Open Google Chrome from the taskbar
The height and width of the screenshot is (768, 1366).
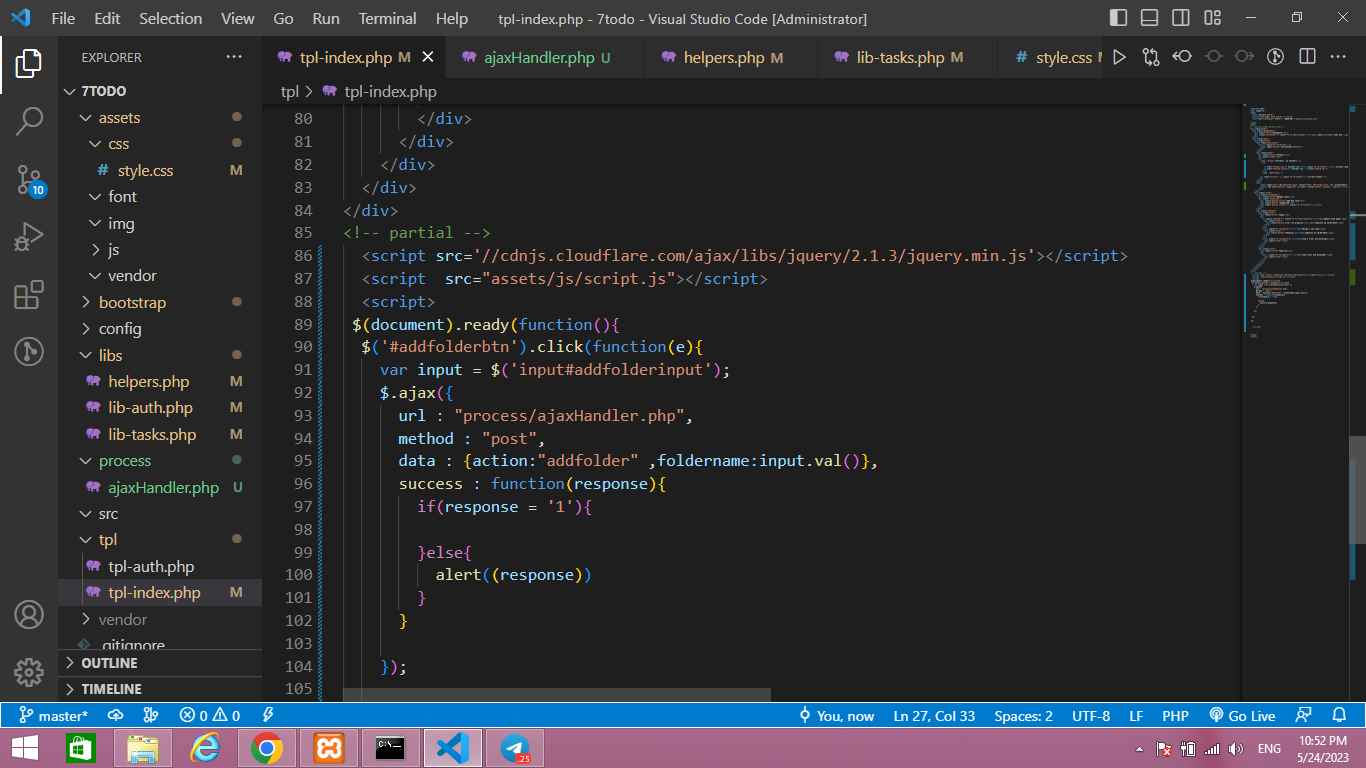[266, 748]
